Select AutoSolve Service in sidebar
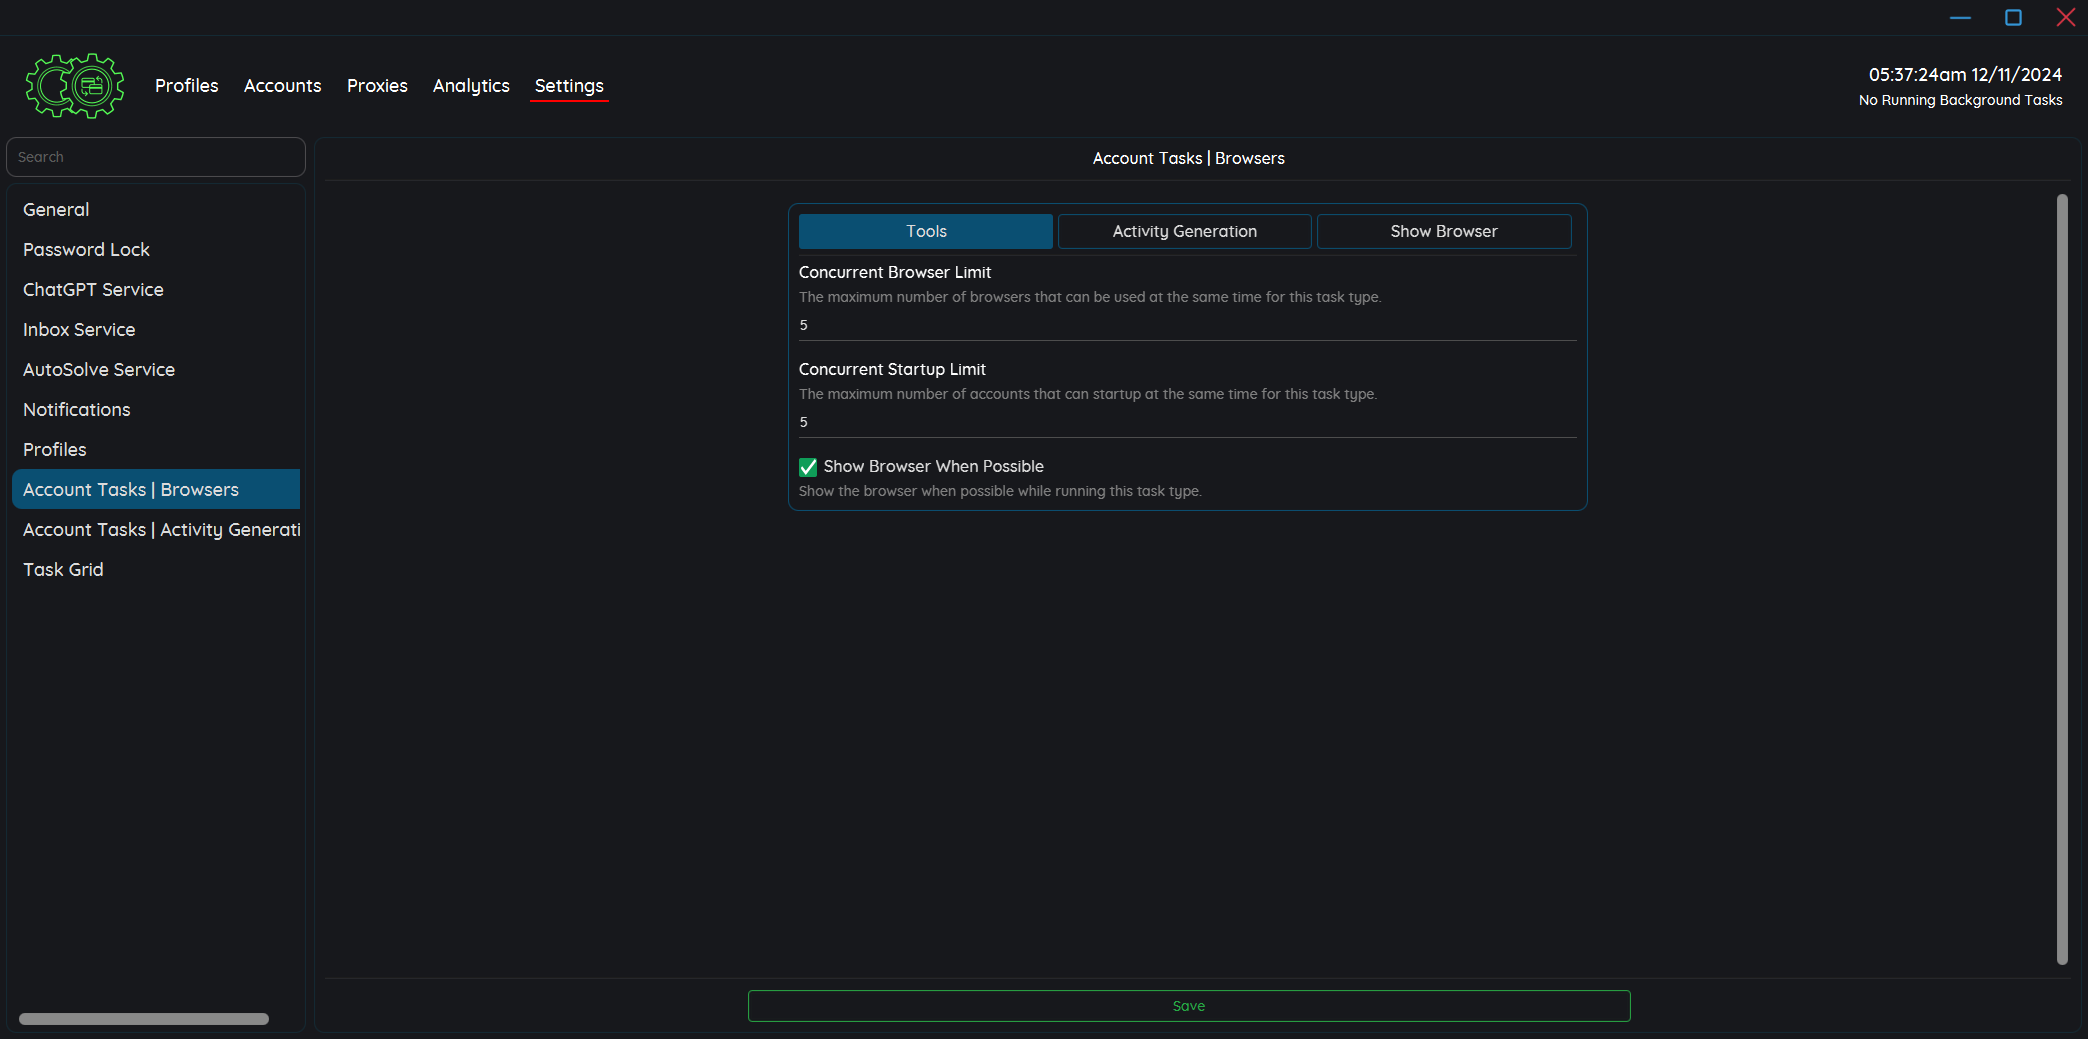Image resolution: width=2088 pixels, height=1039 pixels. click(x=99, y=369)
